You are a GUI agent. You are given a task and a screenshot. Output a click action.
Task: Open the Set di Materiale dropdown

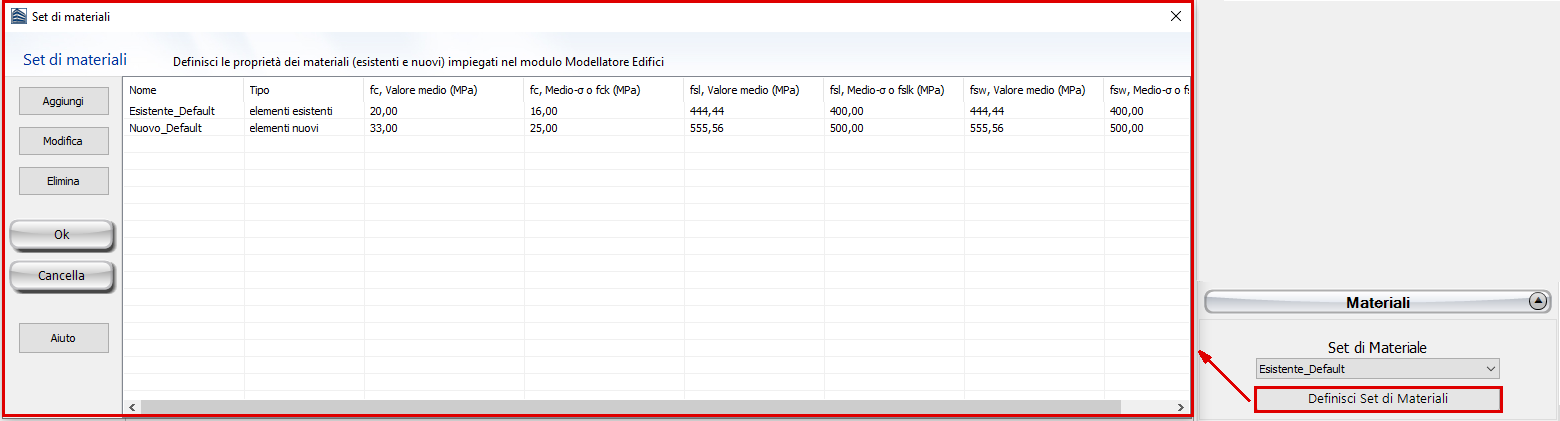pyautogui.click(x=1378, y=369)
